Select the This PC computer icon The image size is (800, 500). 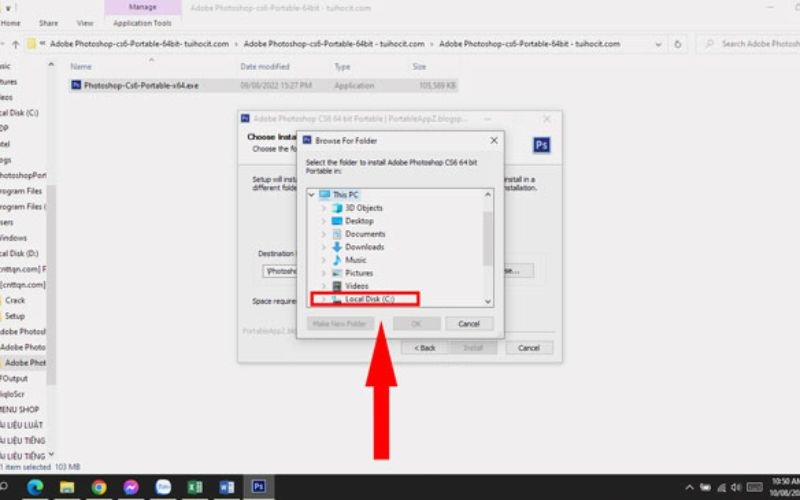(x=324, y=195)
